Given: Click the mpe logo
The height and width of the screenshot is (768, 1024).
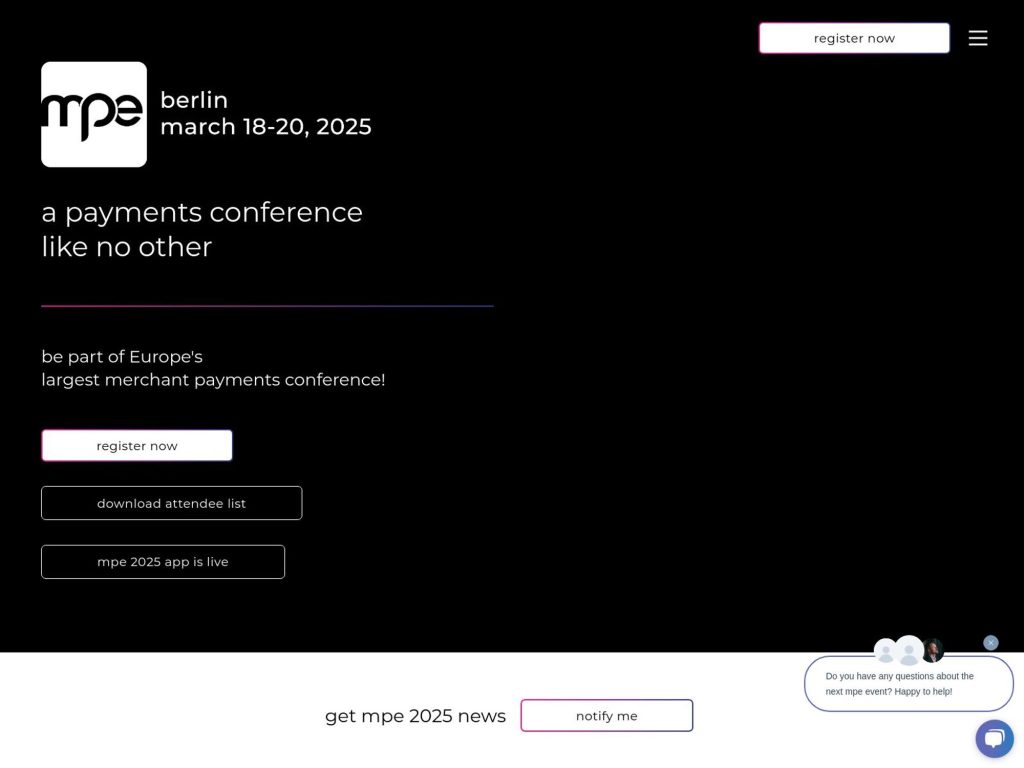Looking at the screenshot, I should tap(93, 113).
